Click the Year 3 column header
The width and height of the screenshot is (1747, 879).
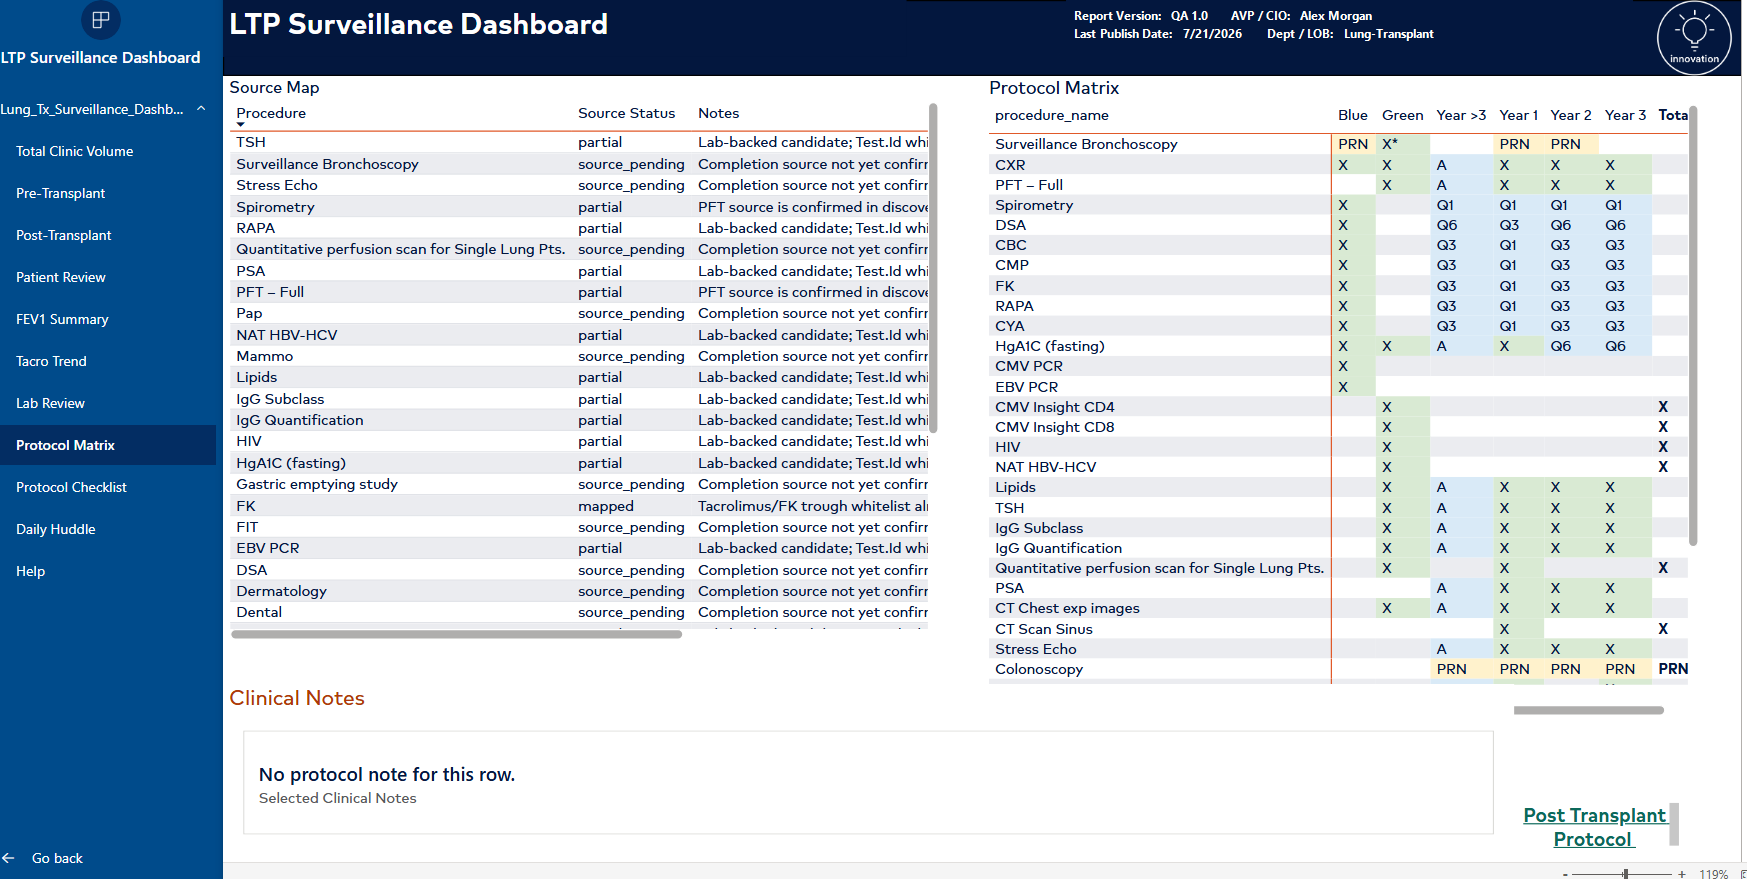point(1625,115)
